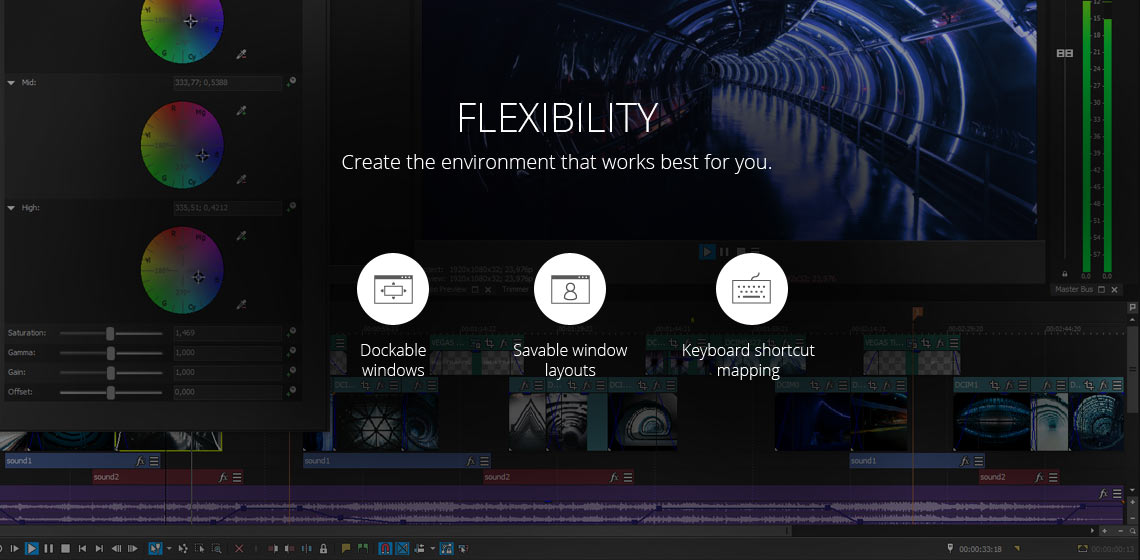
Task: Click the Trim end icon
Action: tap(289, 548)
